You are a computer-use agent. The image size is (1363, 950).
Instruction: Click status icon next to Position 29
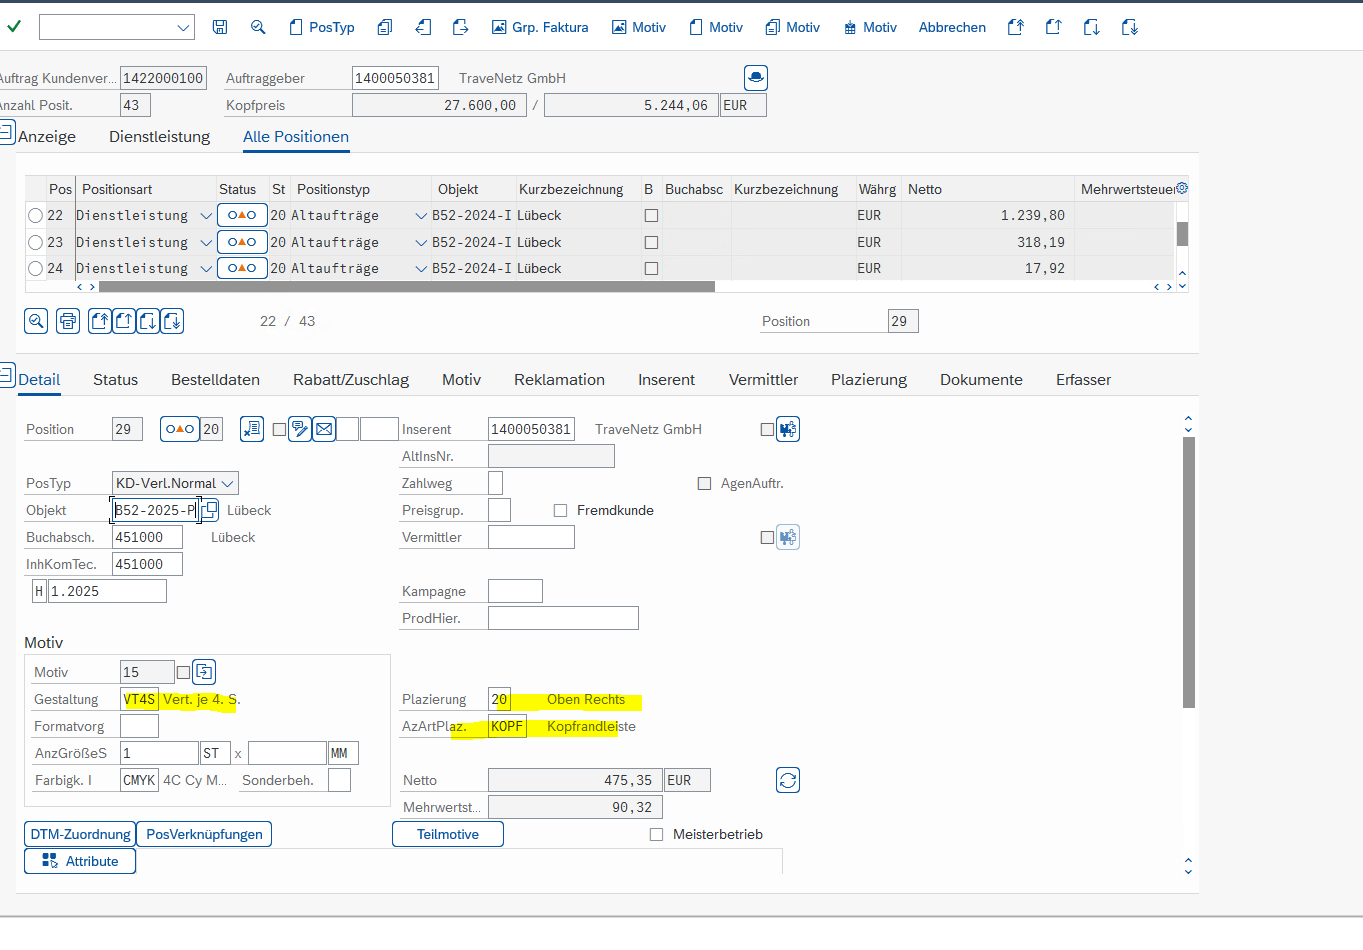click(x=180, y=429)
